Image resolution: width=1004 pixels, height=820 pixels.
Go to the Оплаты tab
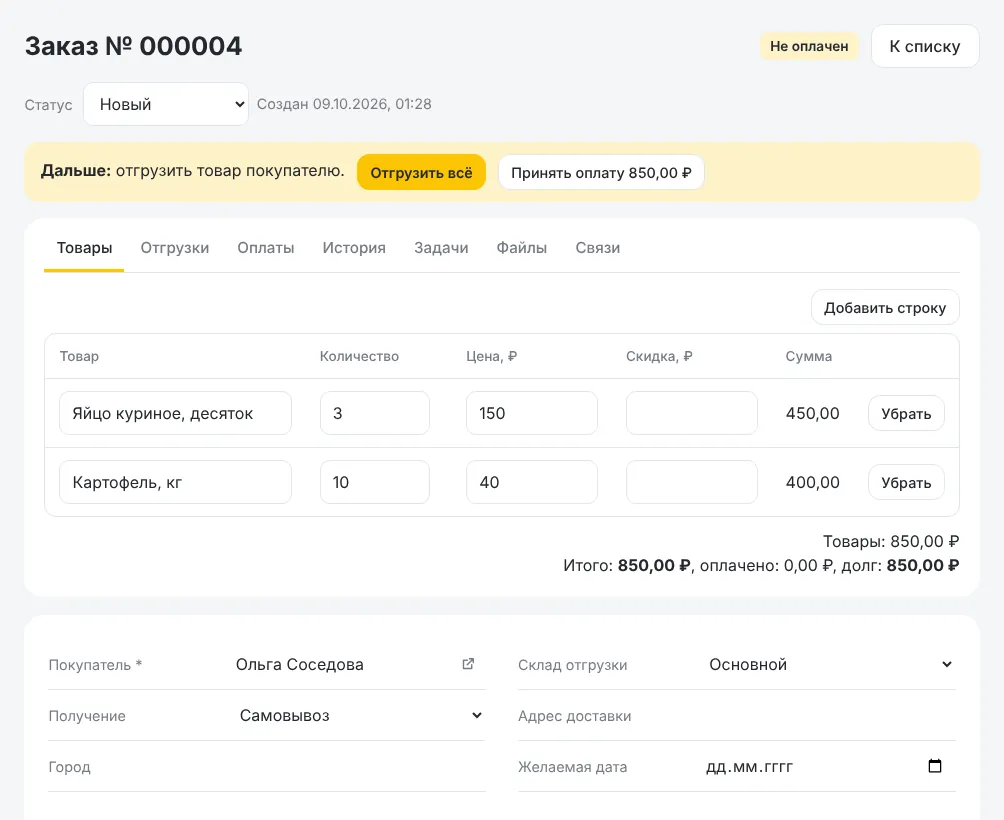click(266, 248)
